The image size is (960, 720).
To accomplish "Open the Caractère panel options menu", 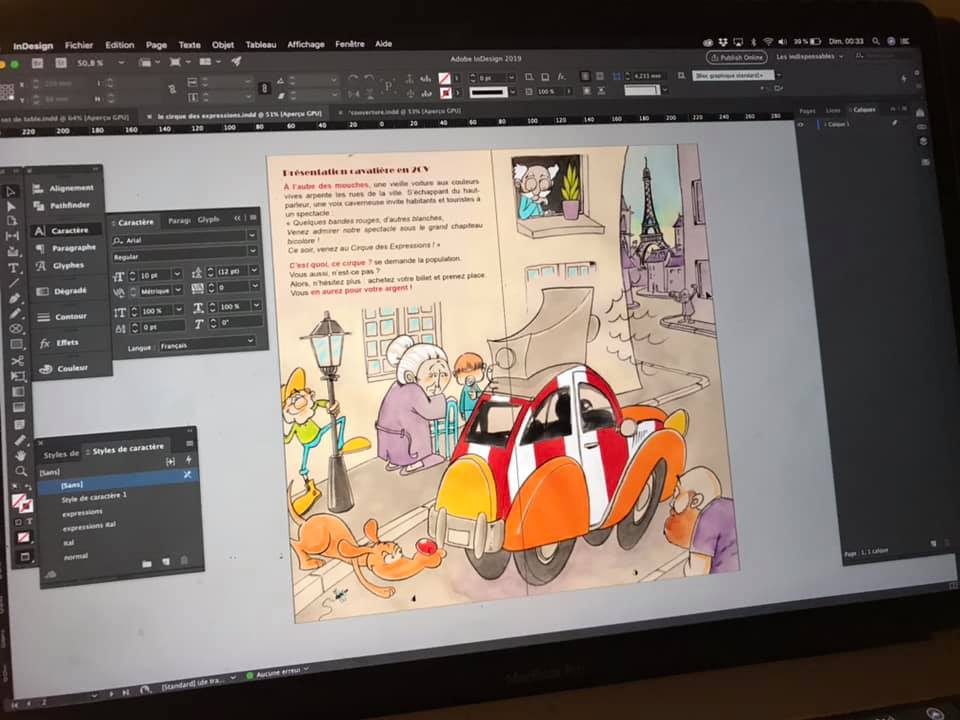I will click(x=253, y=217).
